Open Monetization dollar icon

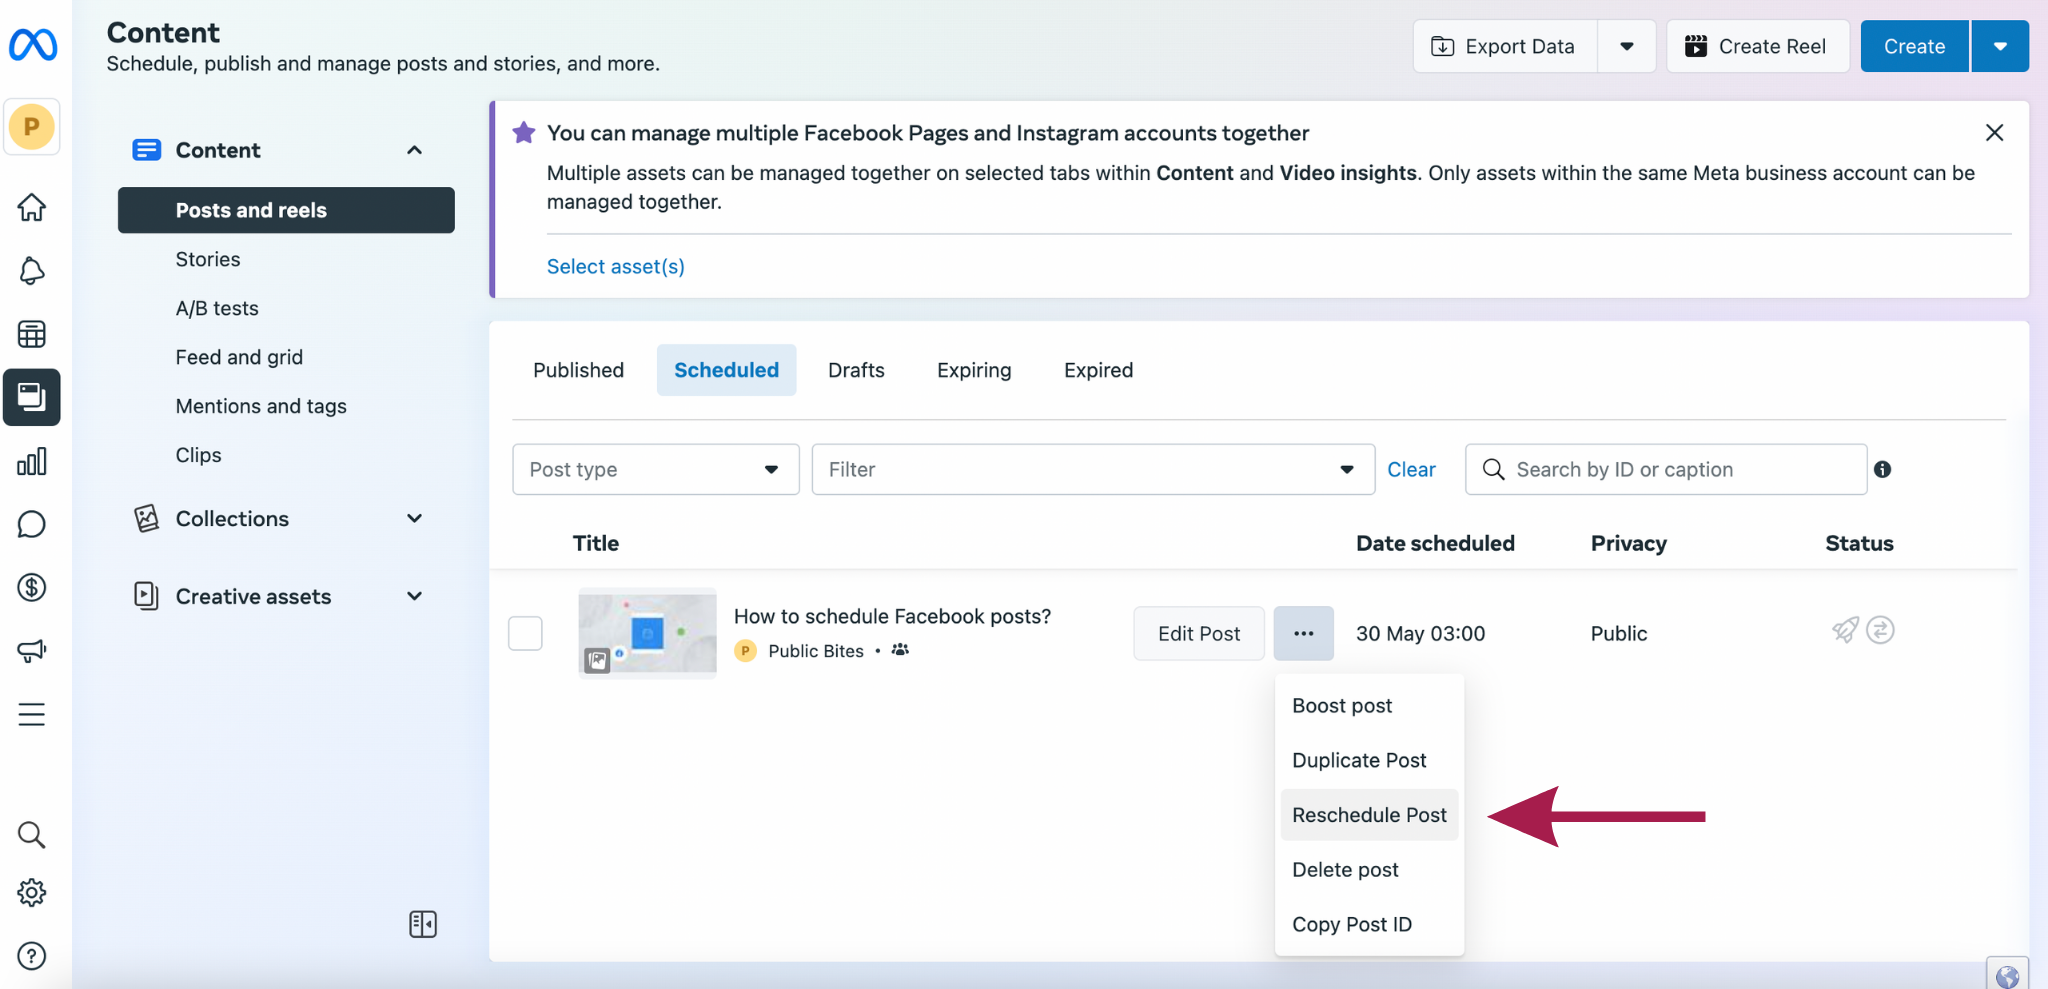(32, 587)
